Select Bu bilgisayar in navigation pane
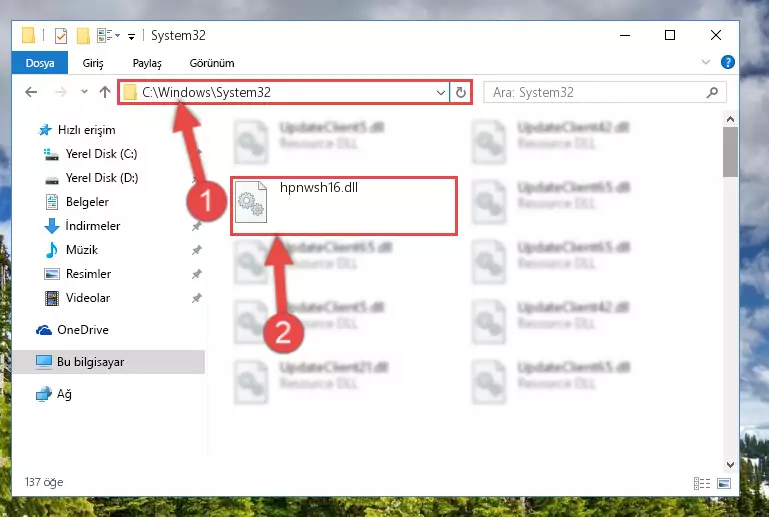The width and height of the screenshot is (769, 517). [108, 362]
